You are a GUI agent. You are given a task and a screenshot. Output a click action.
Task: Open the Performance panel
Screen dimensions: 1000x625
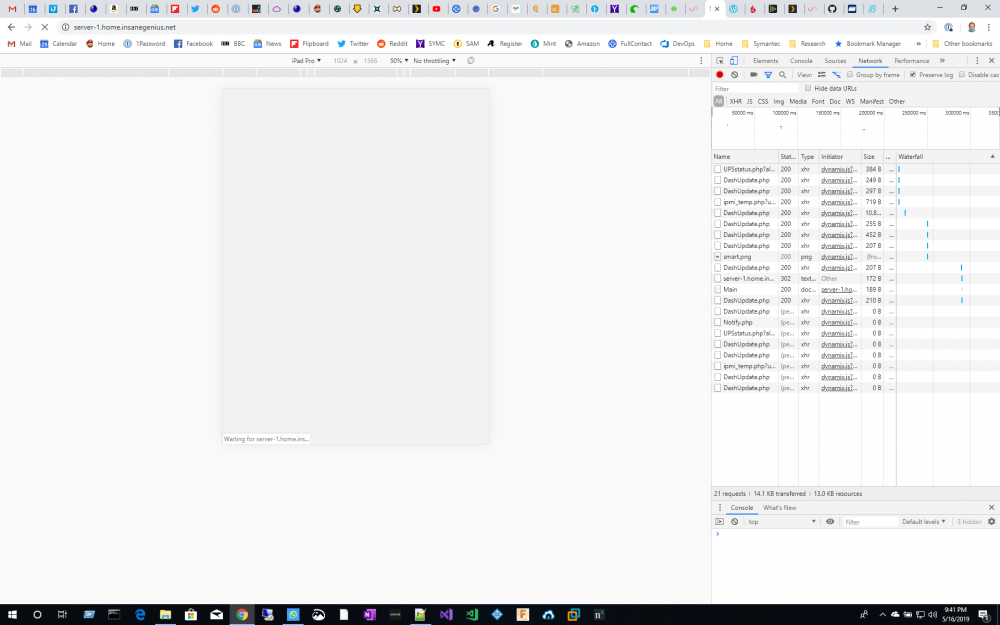click(x=911, y=61)
